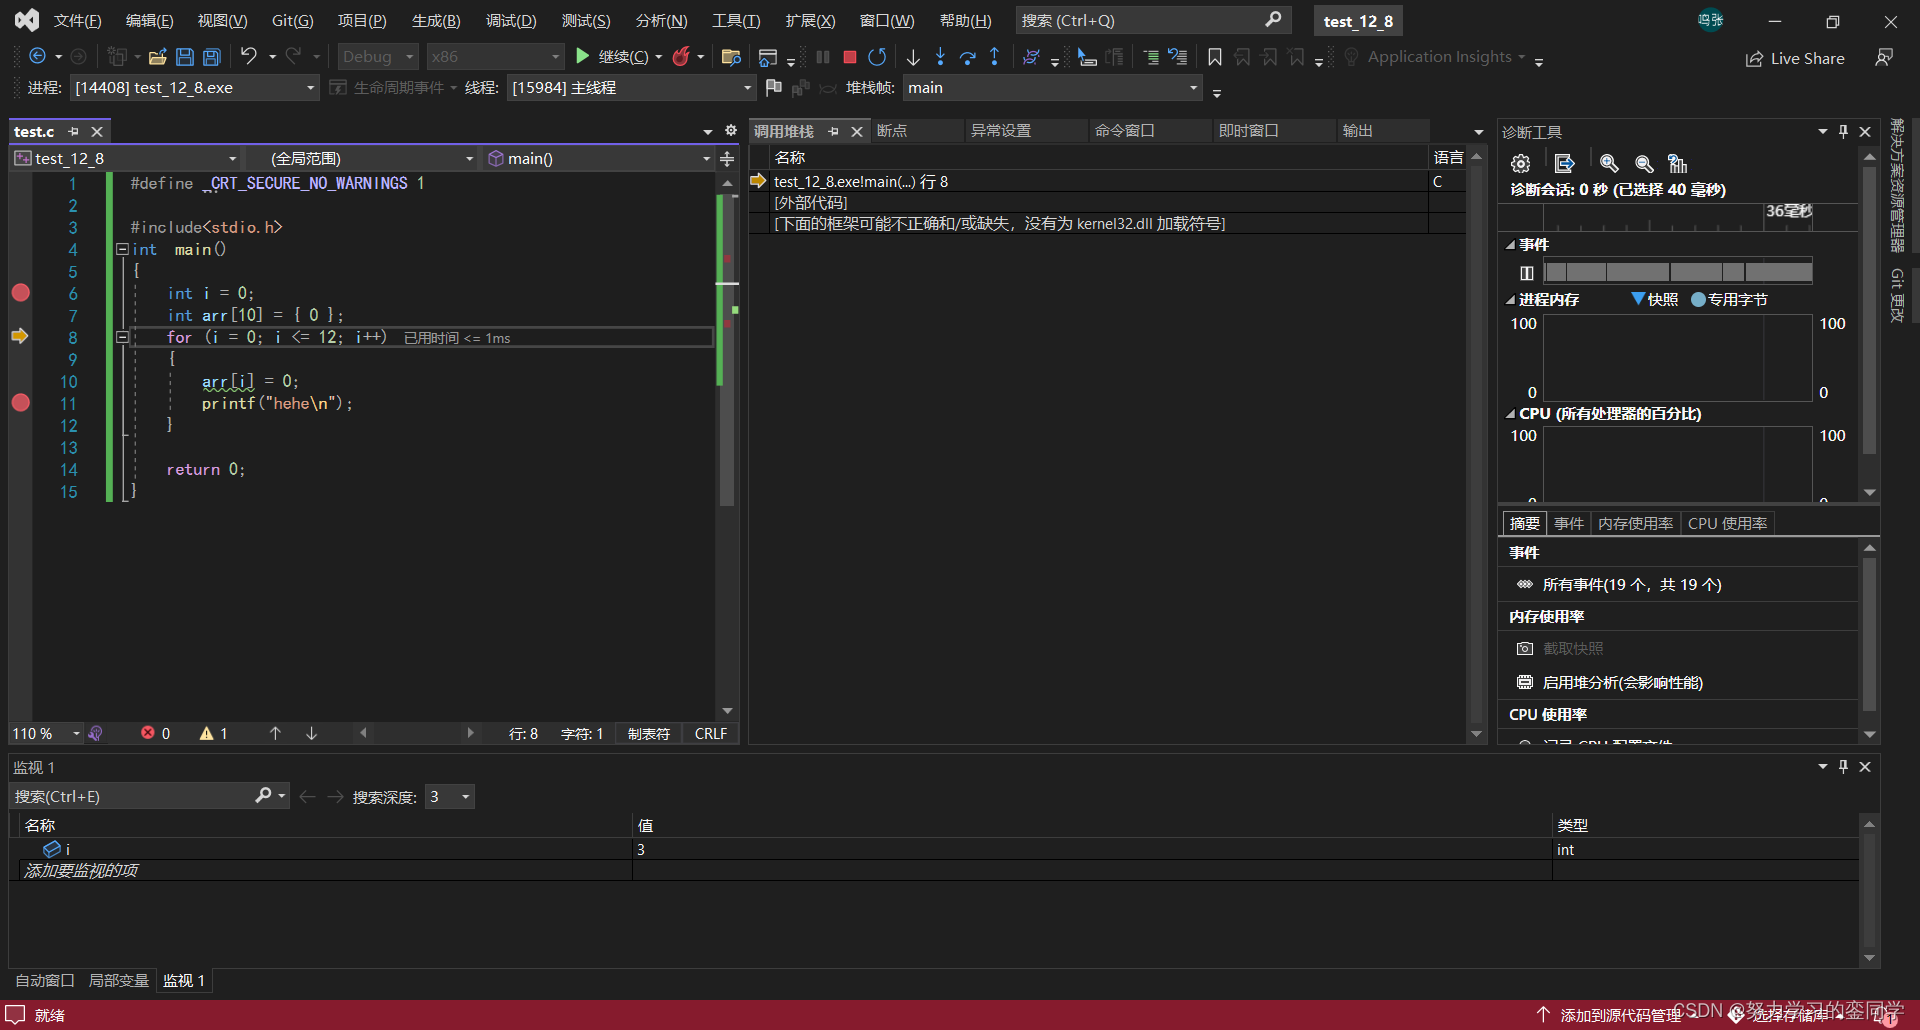Screen dimensions: 1920x1030
Task: Open diagnostic tools settings gear
Action: point(1521,164)
